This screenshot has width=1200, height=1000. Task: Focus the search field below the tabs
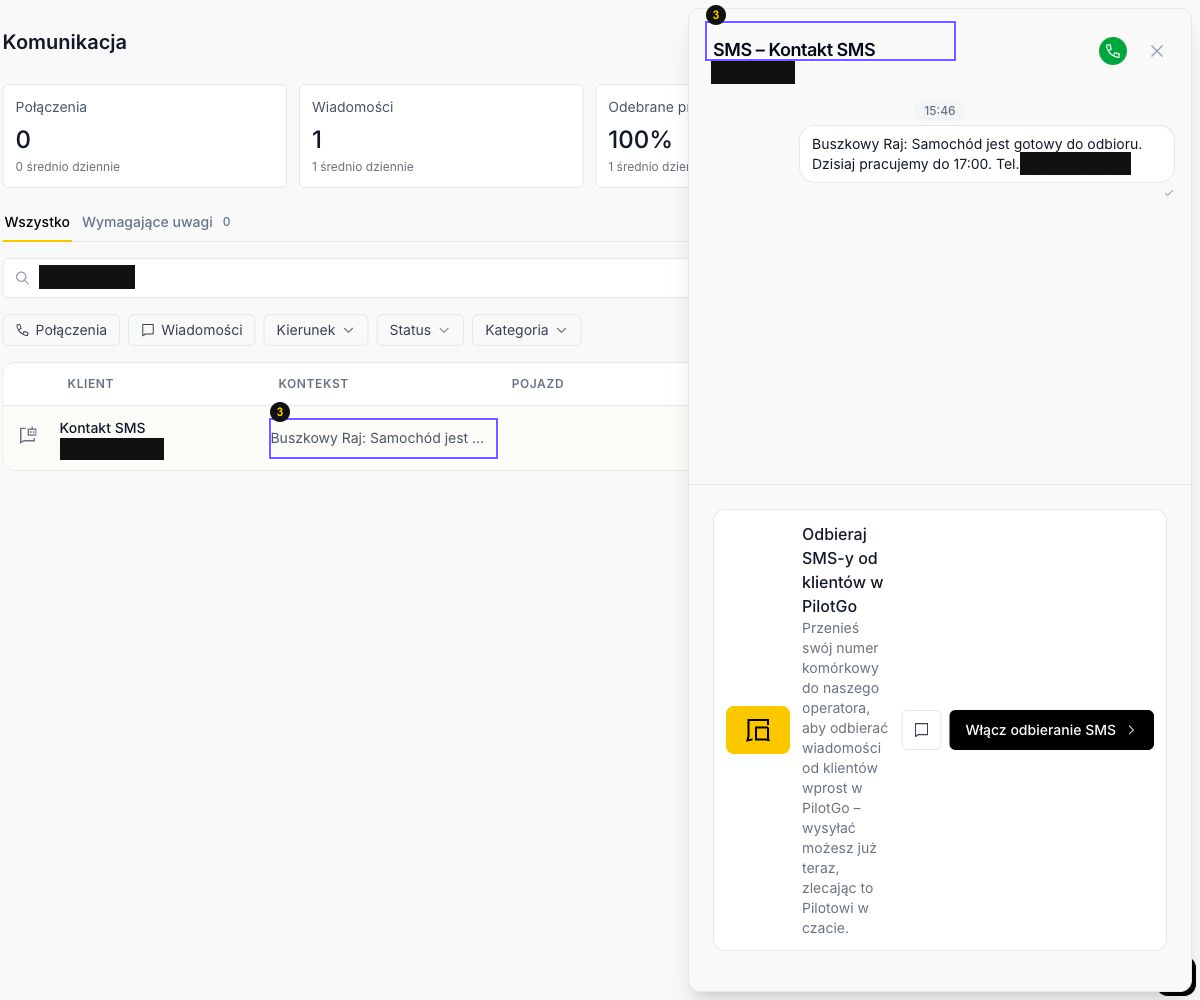346,278
